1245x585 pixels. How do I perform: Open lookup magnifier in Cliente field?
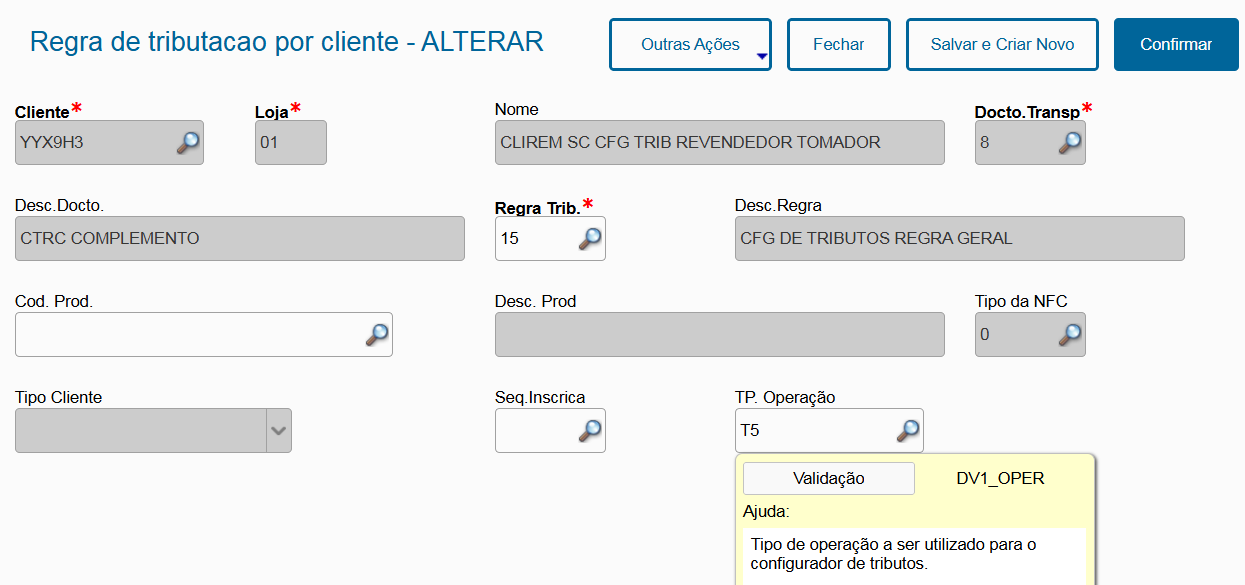coord(188,143)
